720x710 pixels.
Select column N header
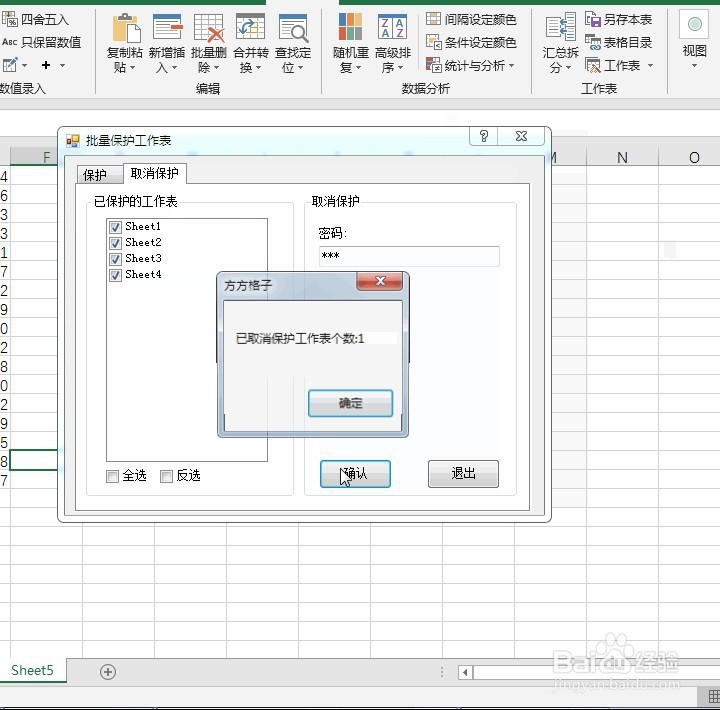click(x=622, y=158)
